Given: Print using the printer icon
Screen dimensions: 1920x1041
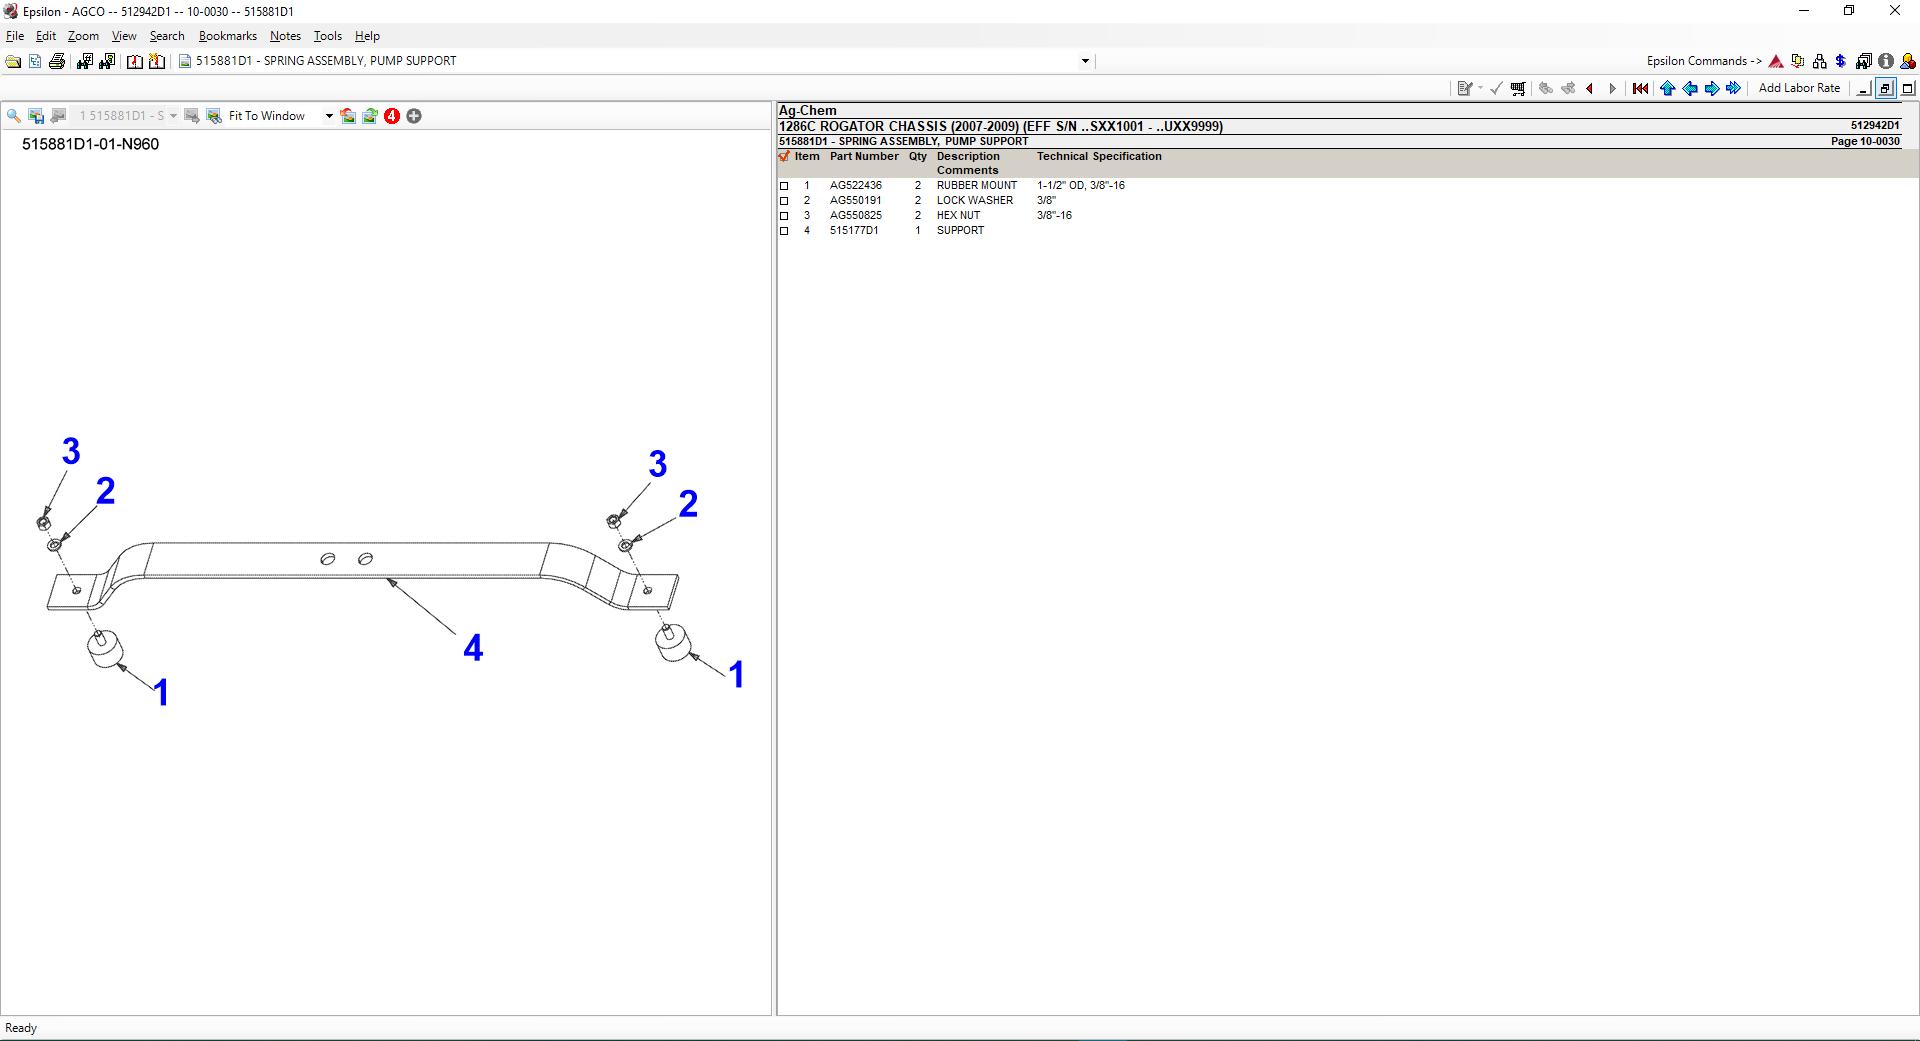Looking at the screenshot, I should 57,61.
